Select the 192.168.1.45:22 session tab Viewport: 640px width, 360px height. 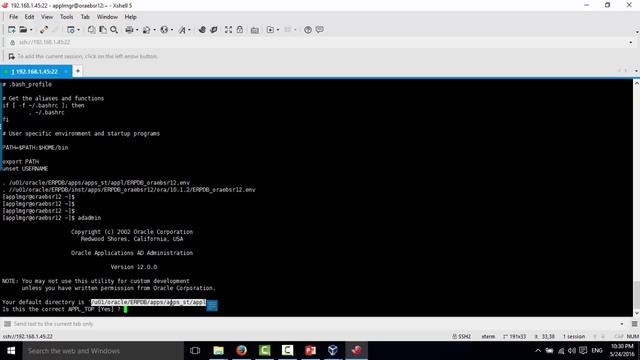tap(35, 71)
